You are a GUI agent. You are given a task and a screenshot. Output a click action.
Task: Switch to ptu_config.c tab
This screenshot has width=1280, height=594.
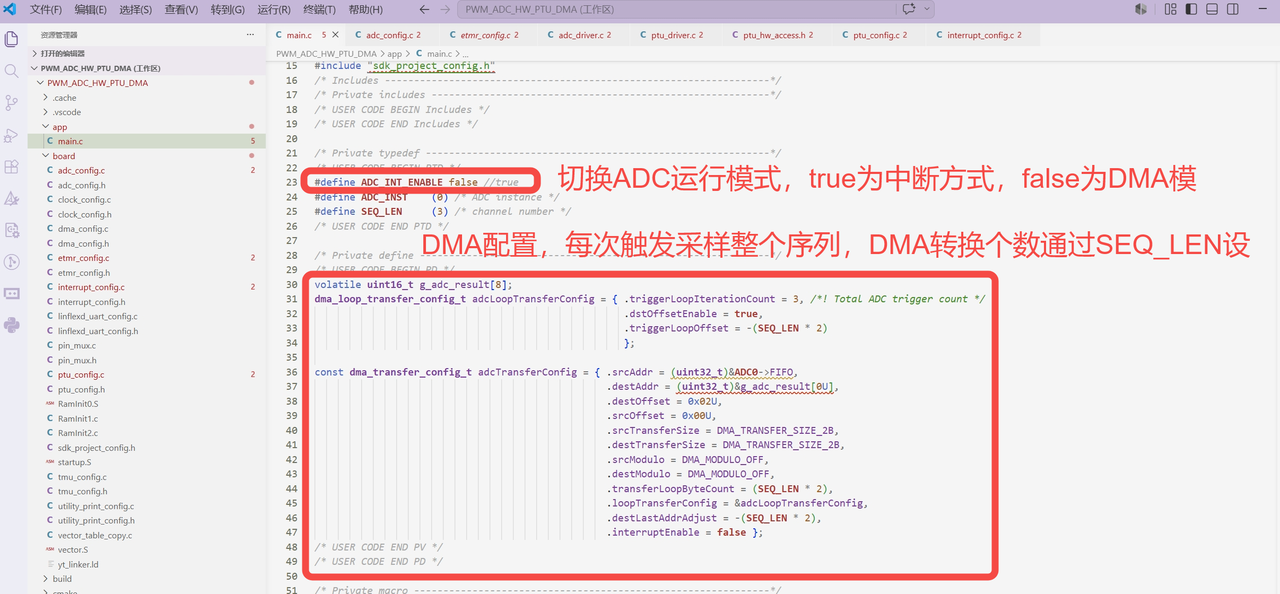tap(876, 35)
